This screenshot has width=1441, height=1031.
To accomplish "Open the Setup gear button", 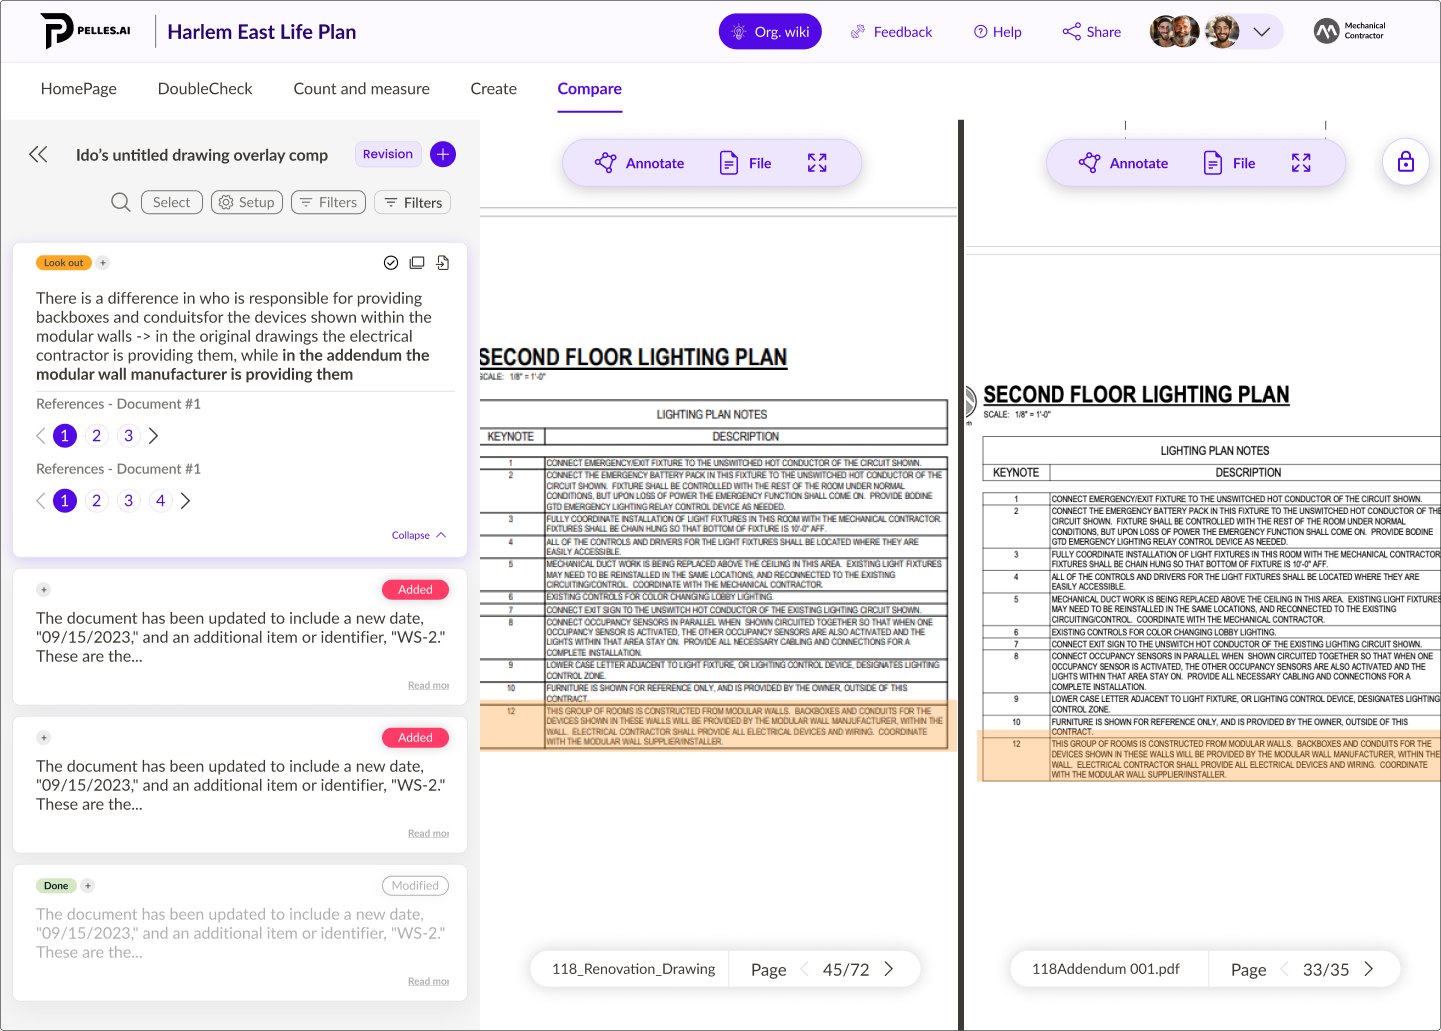I will tap(247, 202).
